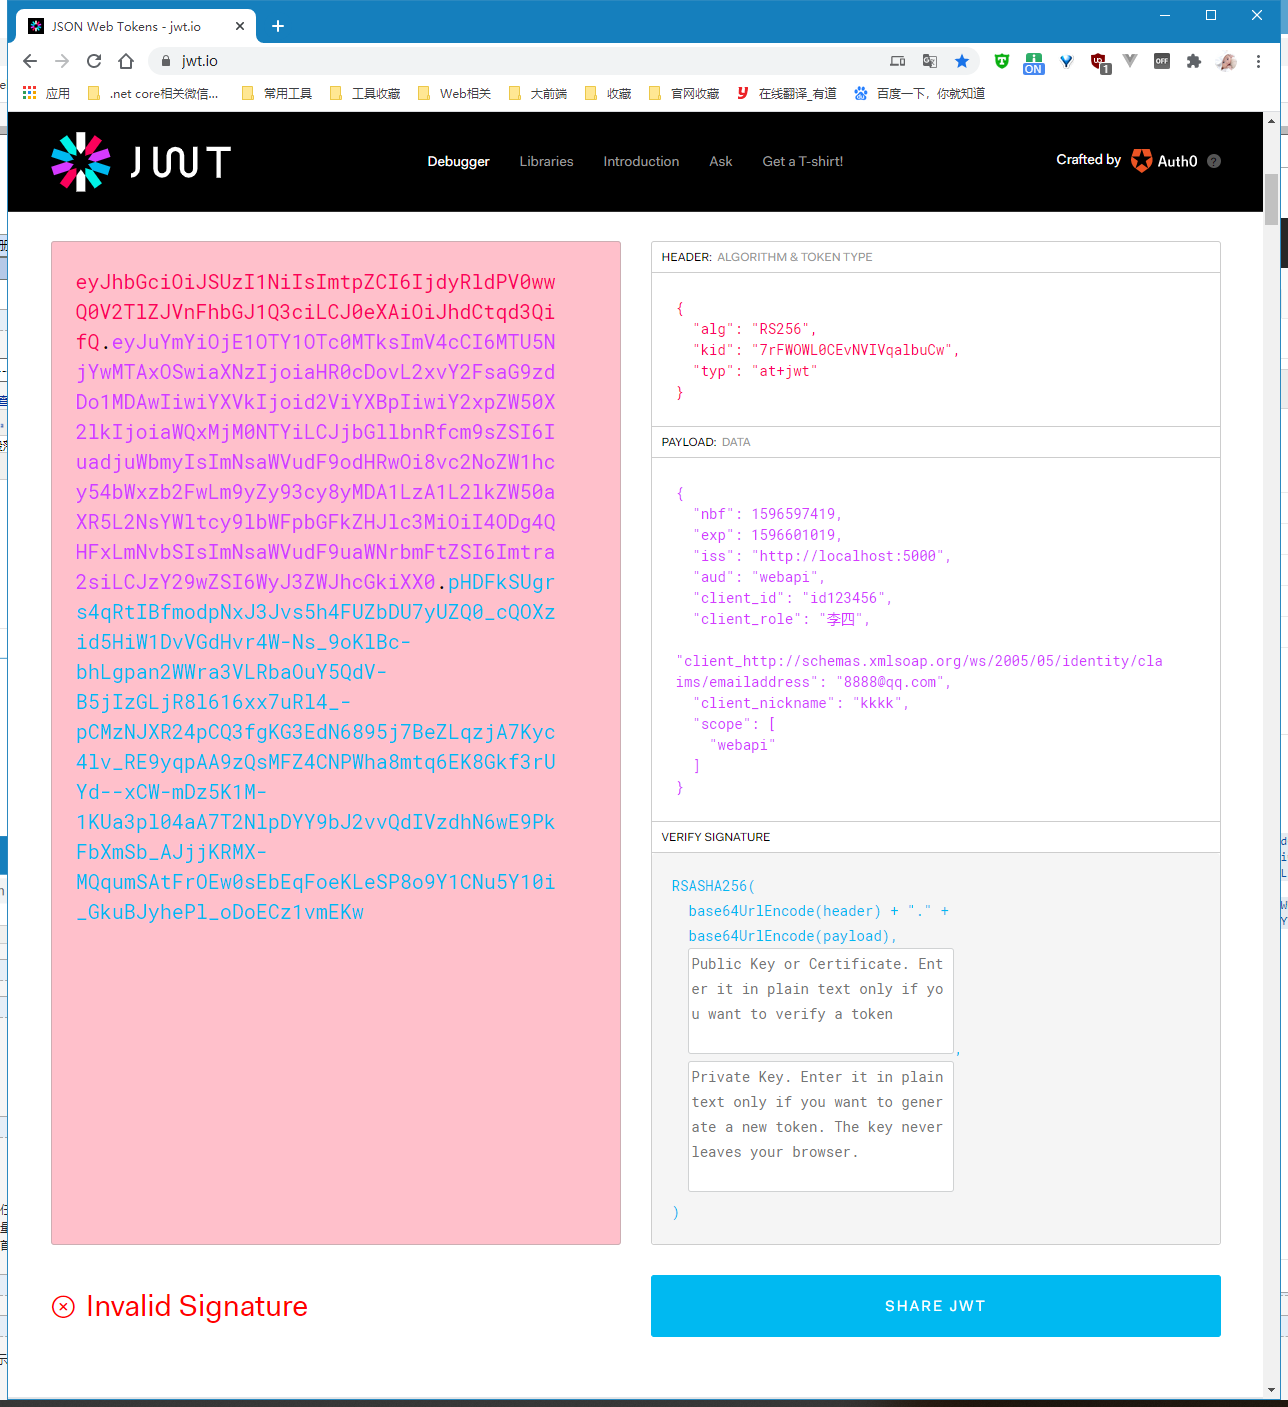The image size is (1288, 1407).
Task: Bookmark the page with the star icon
Action: click(x=962, y=61)
